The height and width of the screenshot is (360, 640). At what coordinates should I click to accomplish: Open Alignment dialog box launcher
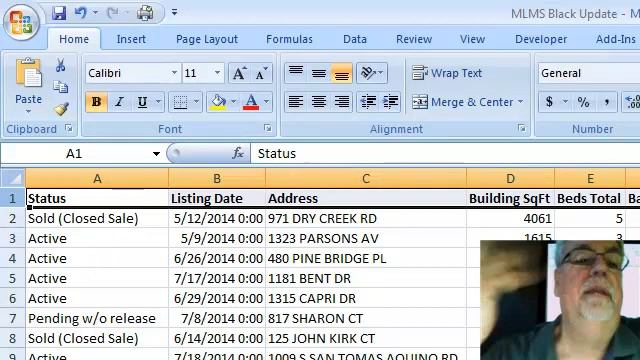(x=521, y=128)
